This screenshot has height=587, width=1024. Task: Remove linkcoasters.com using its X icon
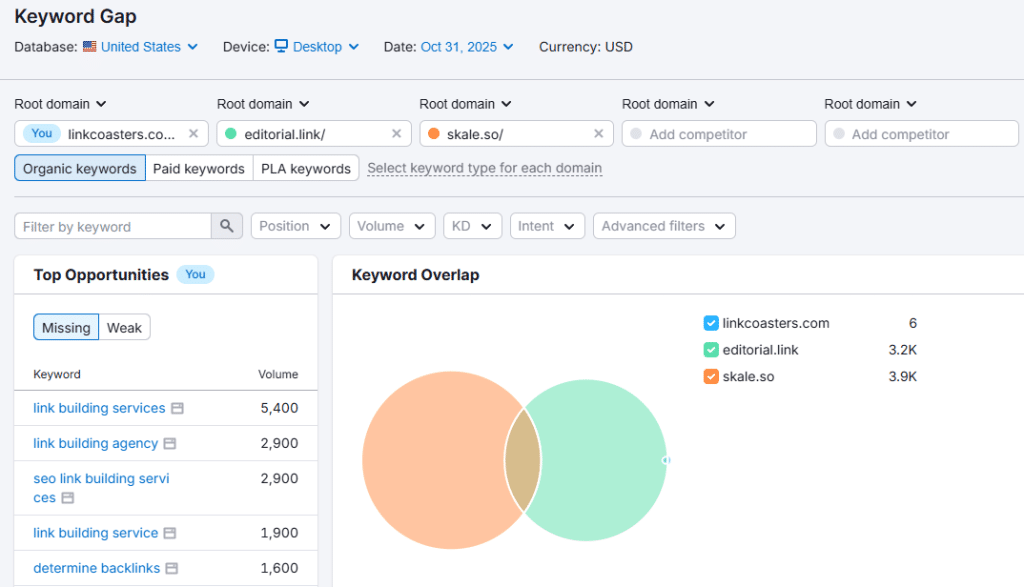click(193, 133)
